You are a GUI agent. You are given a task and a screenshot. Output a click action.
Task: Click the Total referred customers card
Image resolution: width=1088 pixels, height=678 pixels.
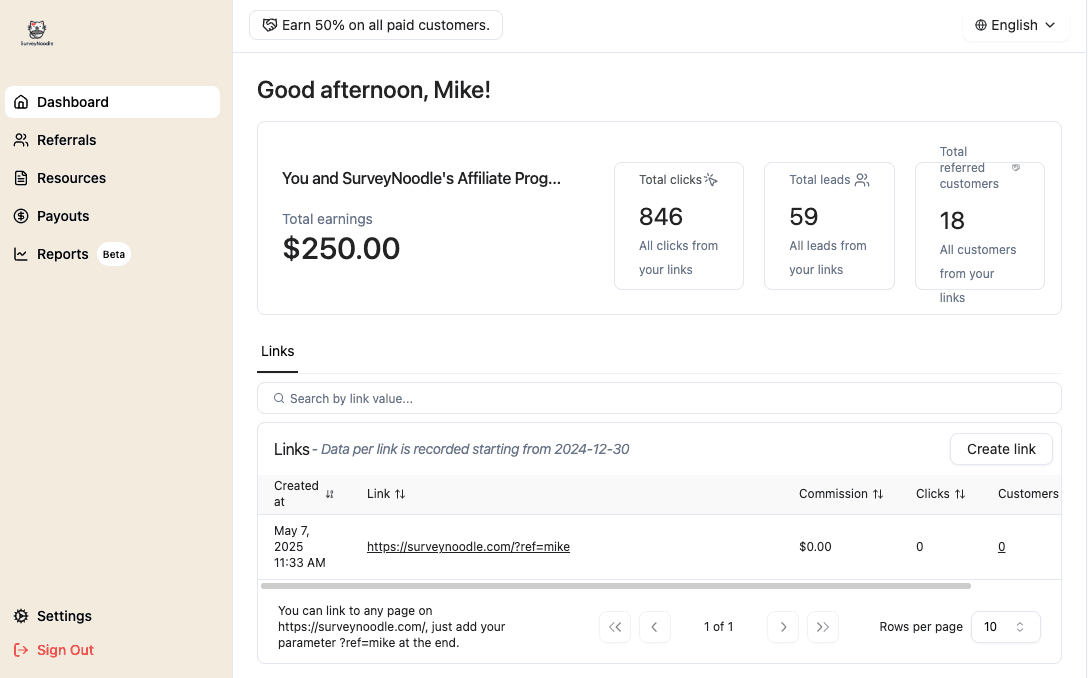tap(980, 226)
